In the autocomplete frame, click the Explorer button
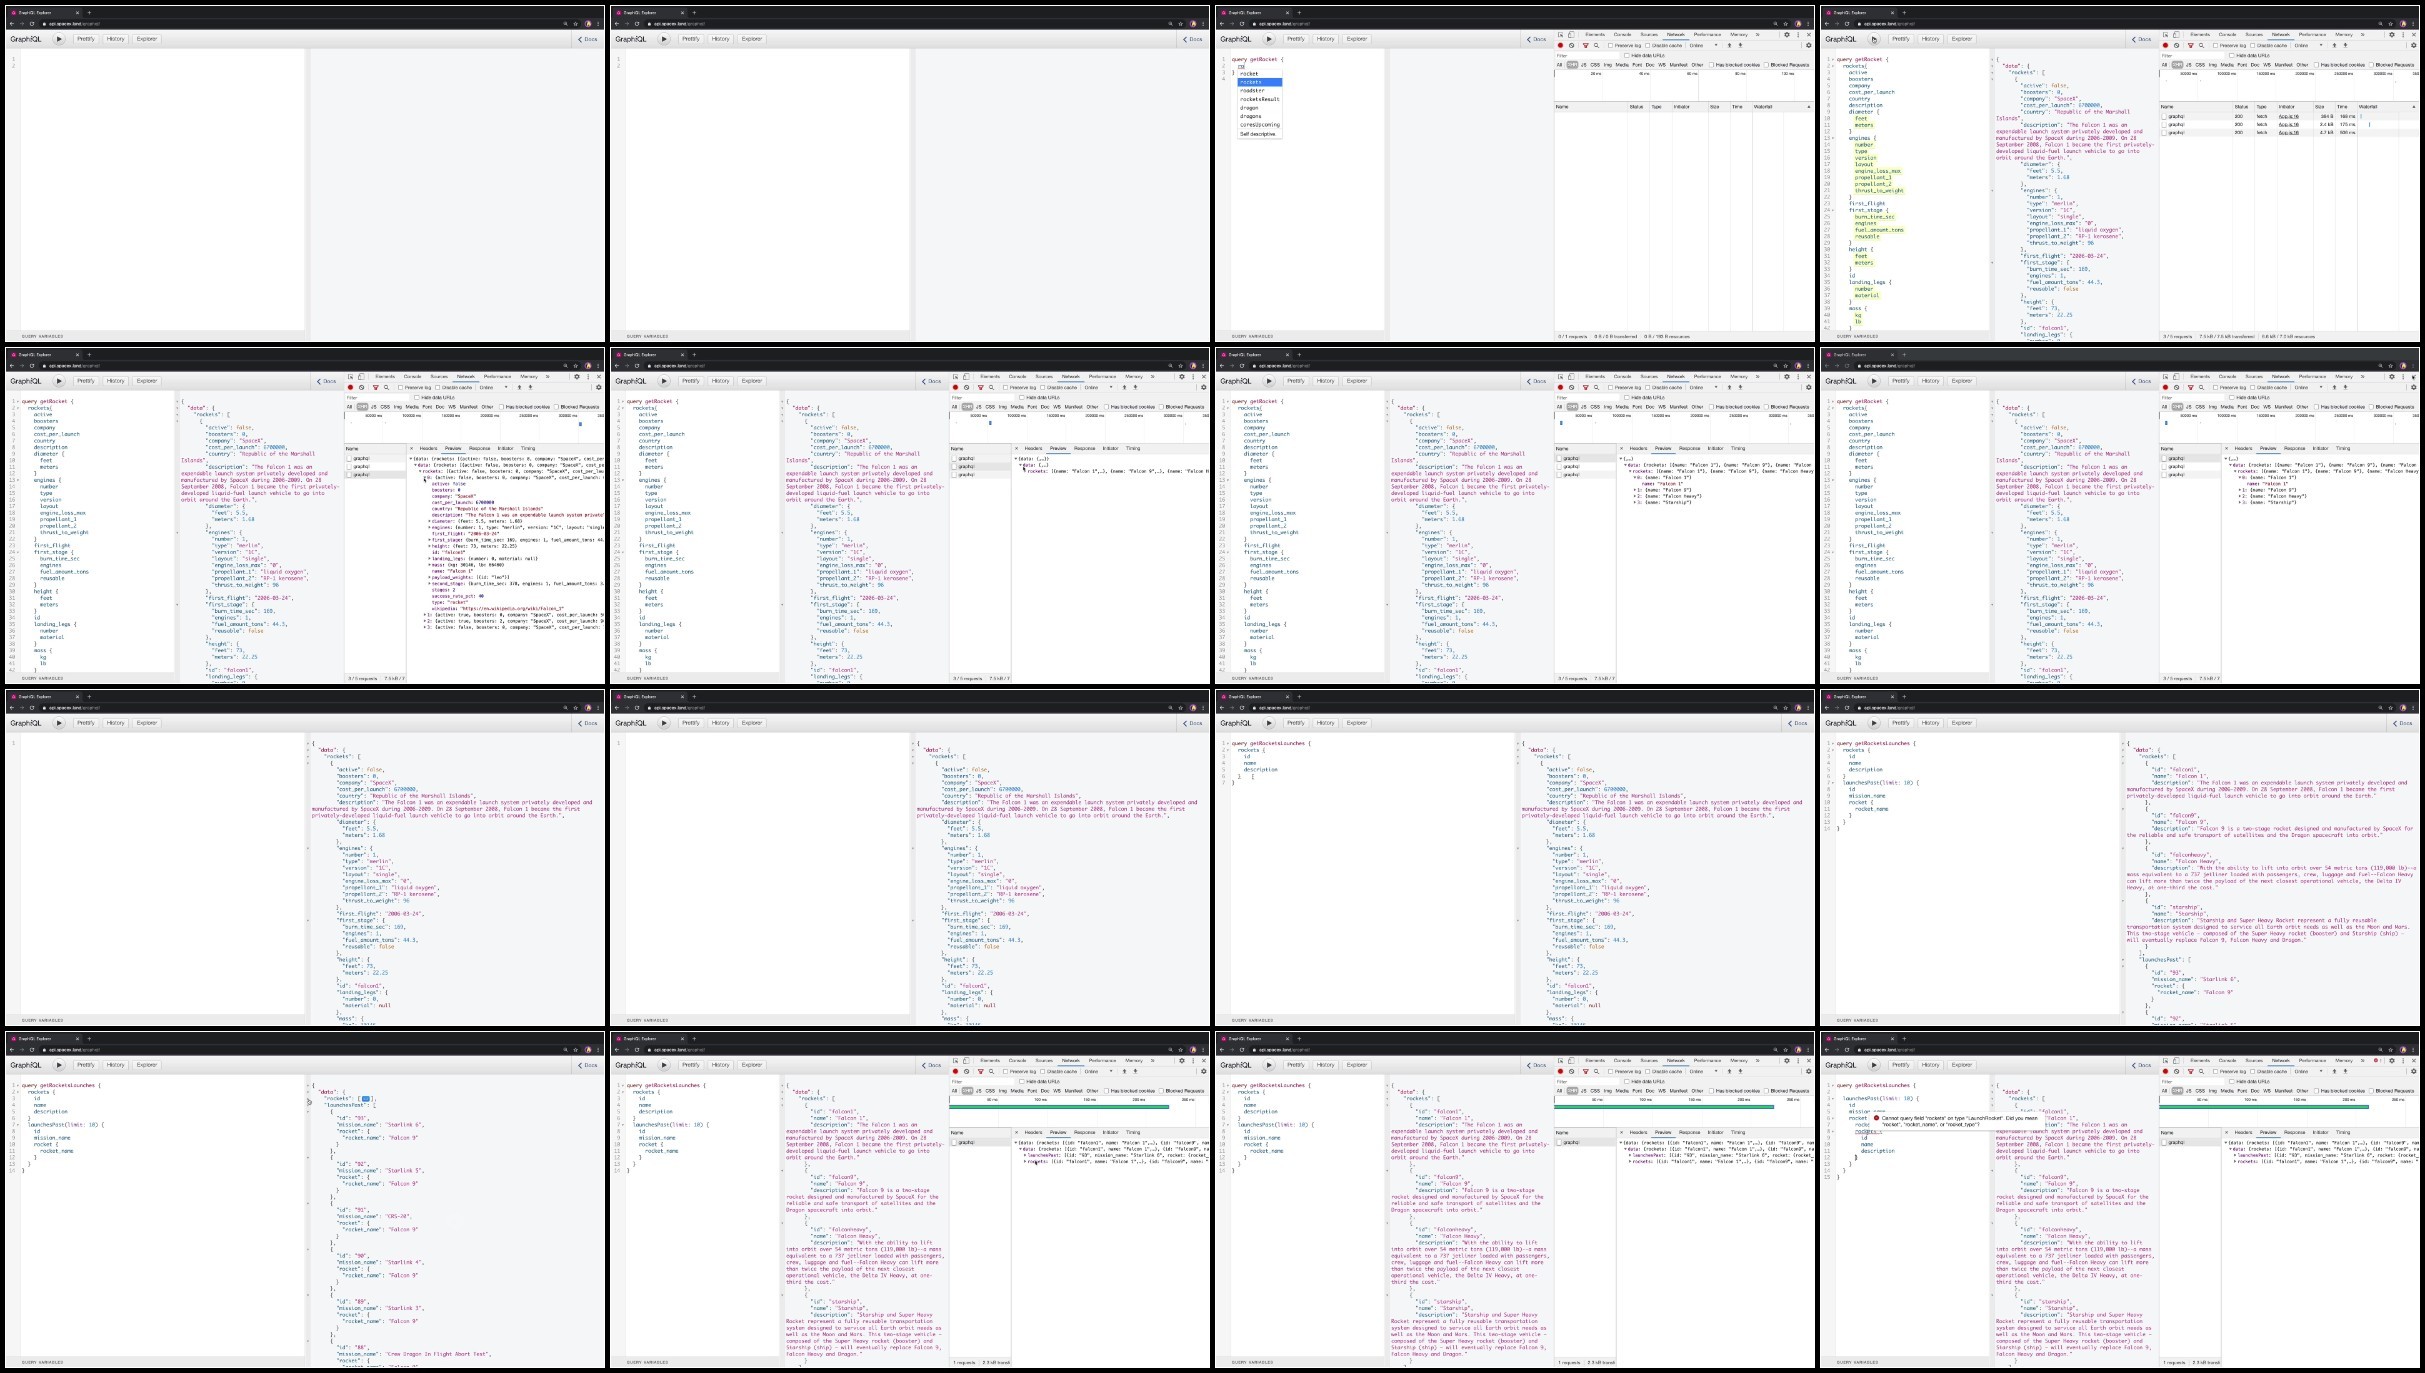Image resolution: width=2425 pixels, height=1373 pixels. tap(1357, 39)
